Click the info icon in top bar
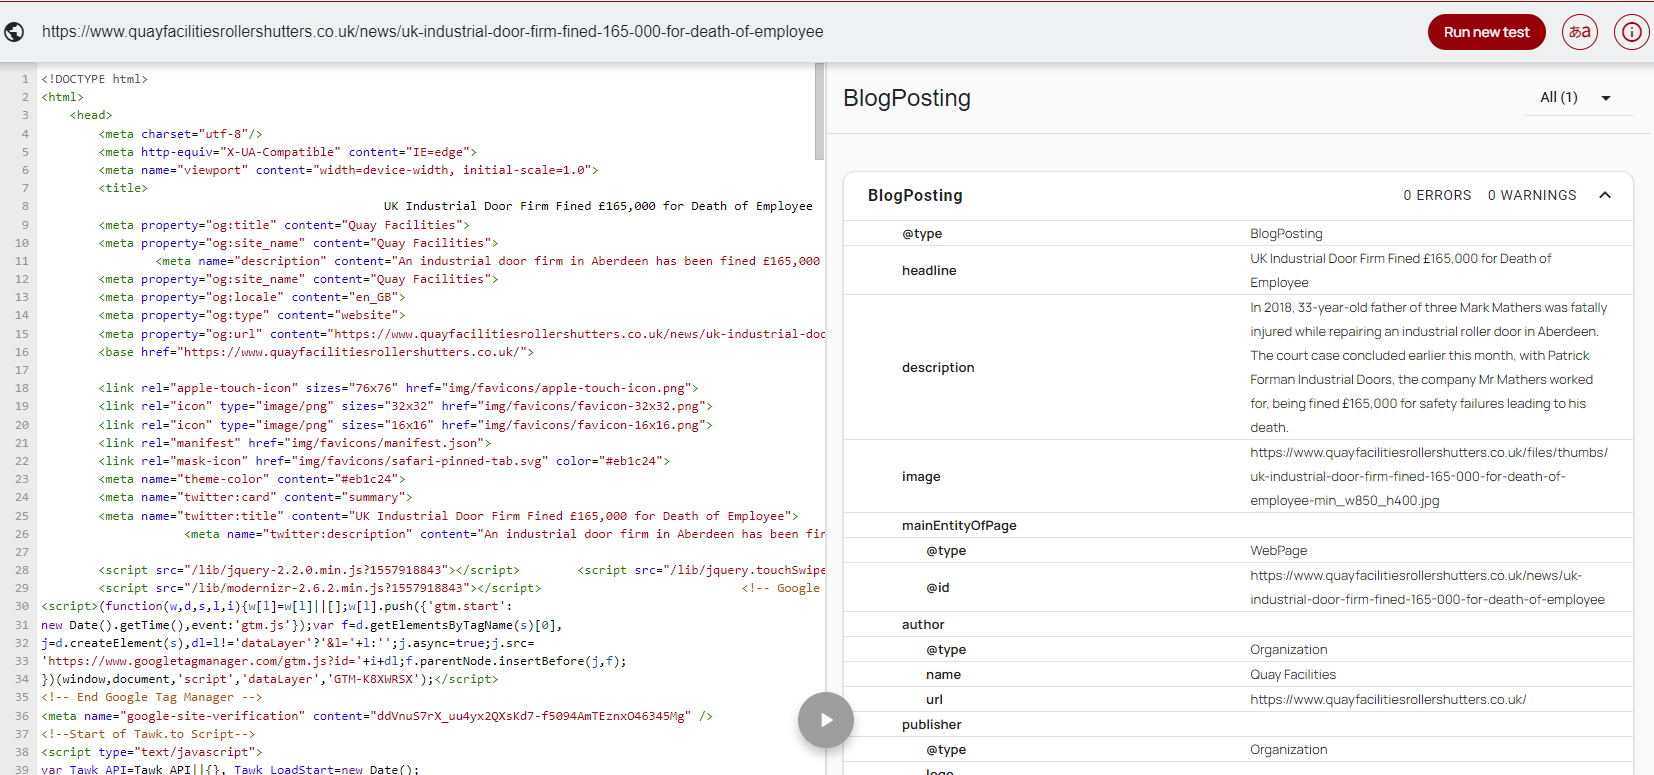The image size is (1654, 775). click(x=1631, y=32)
